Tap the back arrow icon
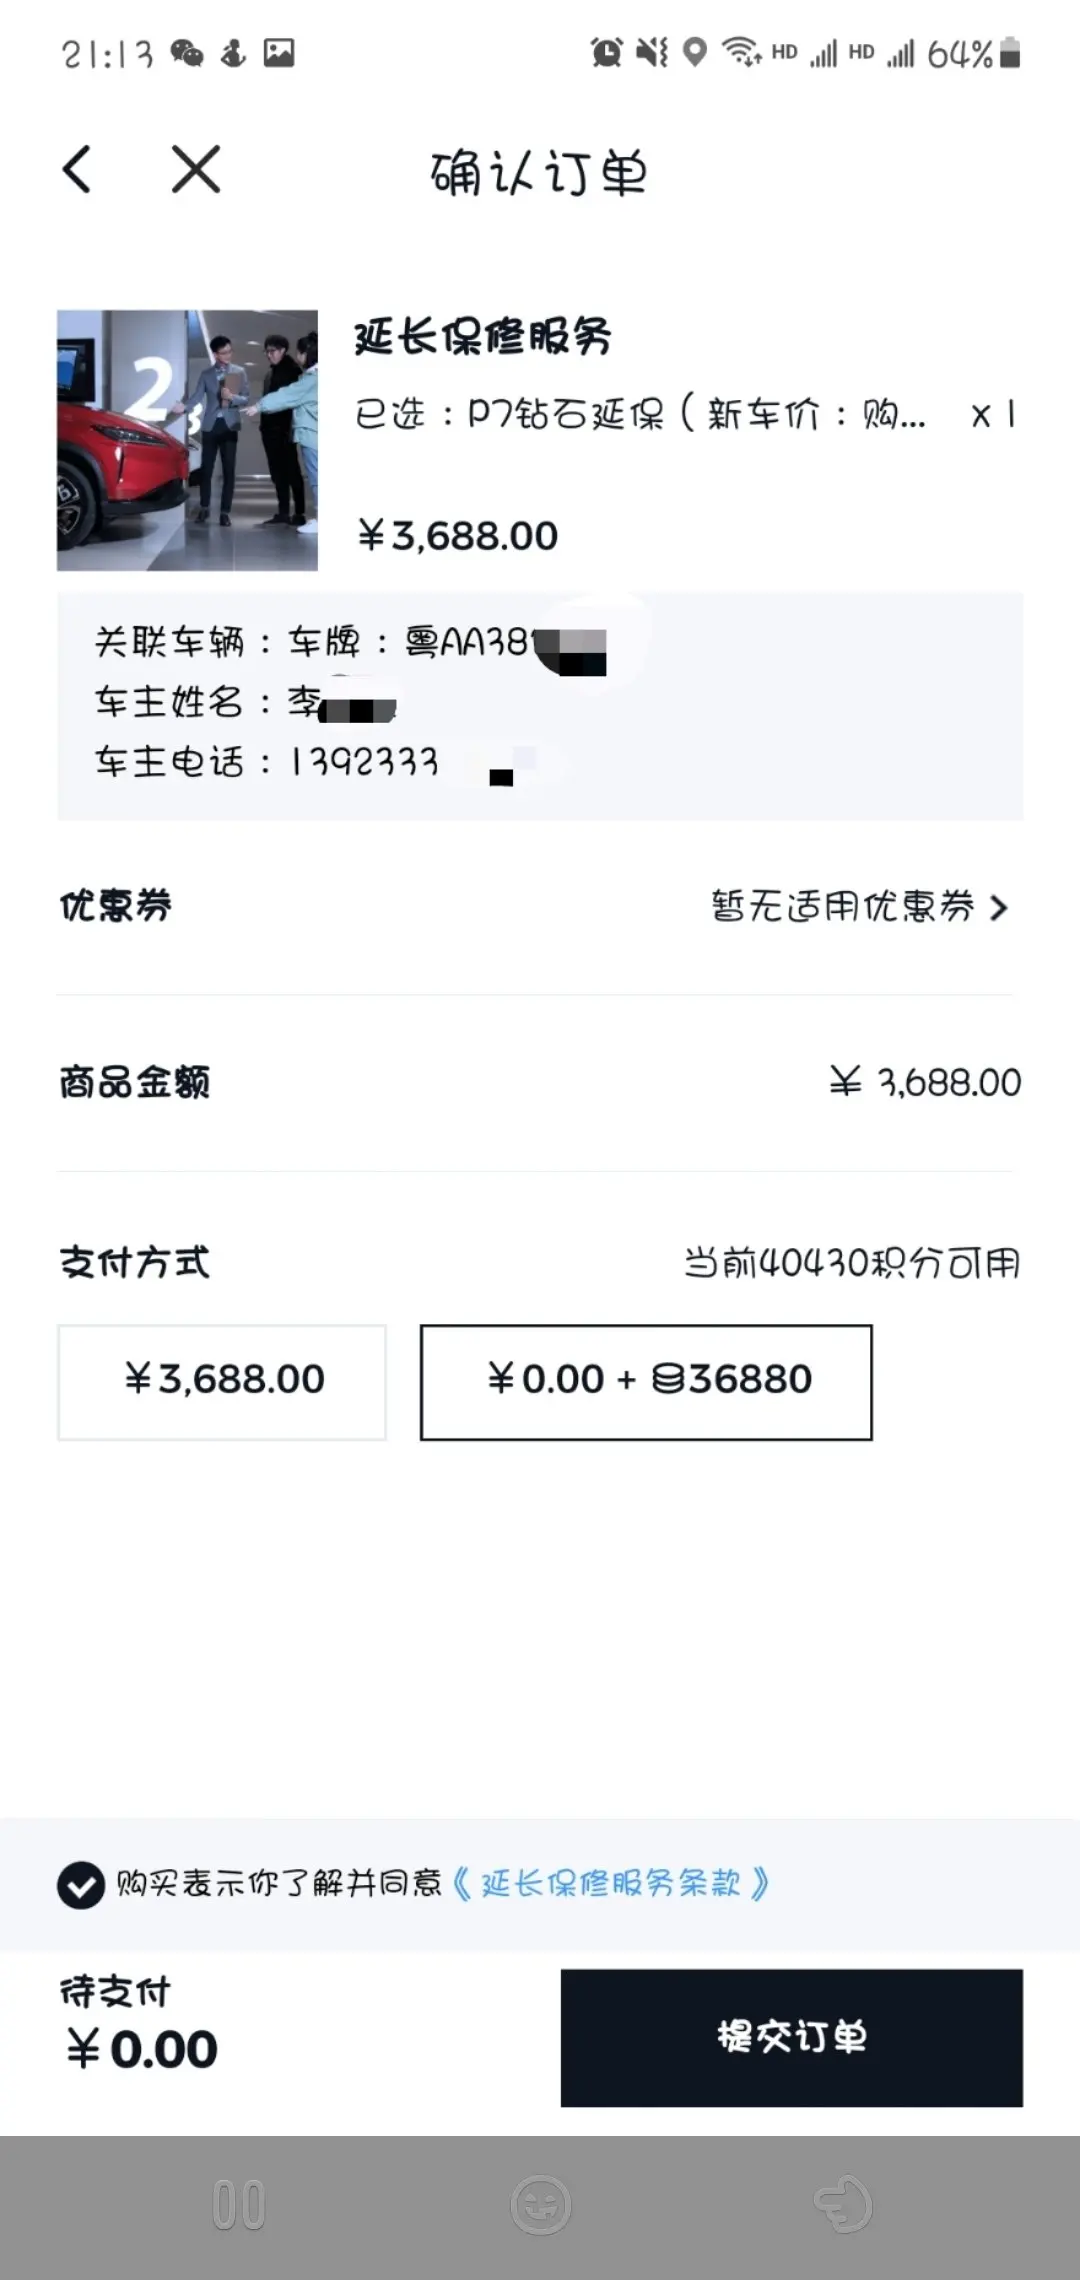 pos(77,168)
